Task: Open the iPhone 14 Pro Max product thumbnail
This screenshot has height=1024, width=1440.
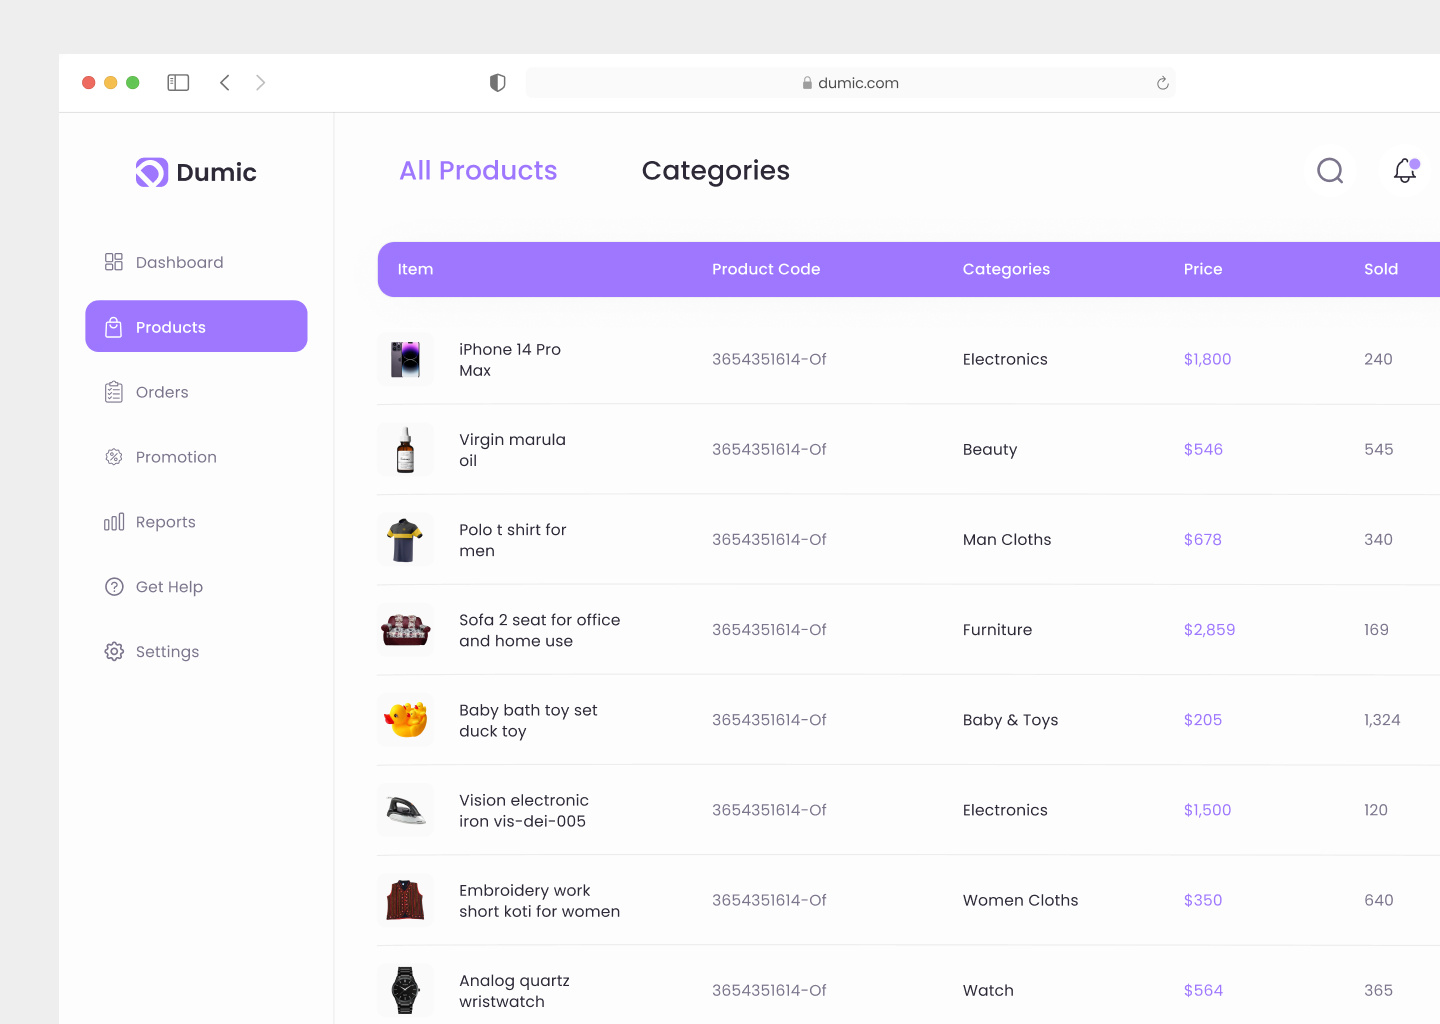Action: (405, 359)
